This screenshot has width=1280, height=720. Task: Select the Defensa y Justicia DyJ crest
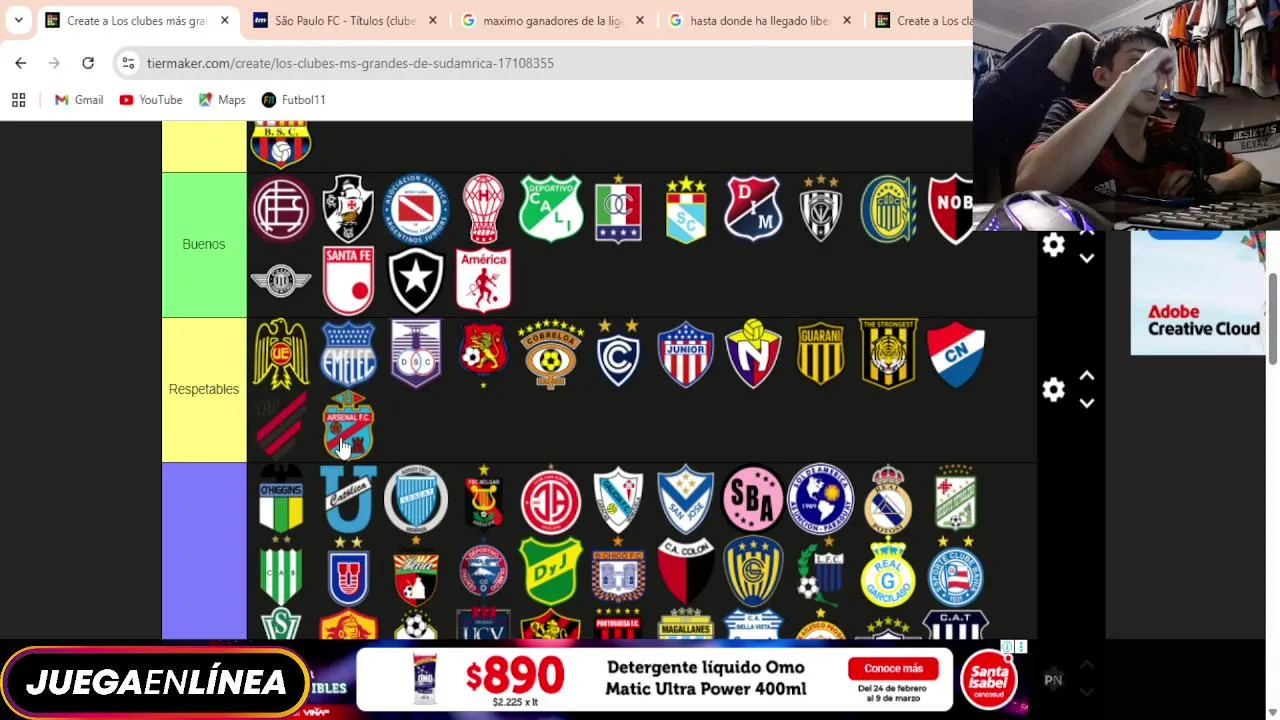pyautogui.click(x=550, y=571)
